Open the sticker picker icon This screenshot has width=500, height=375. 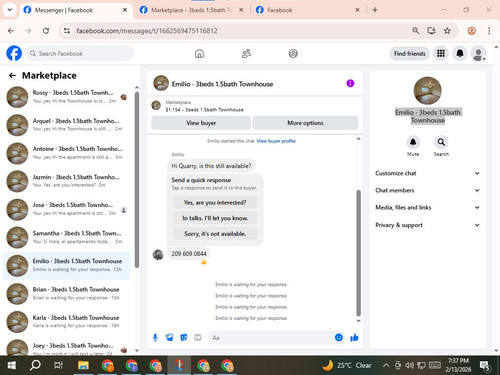tap(184, 338)
